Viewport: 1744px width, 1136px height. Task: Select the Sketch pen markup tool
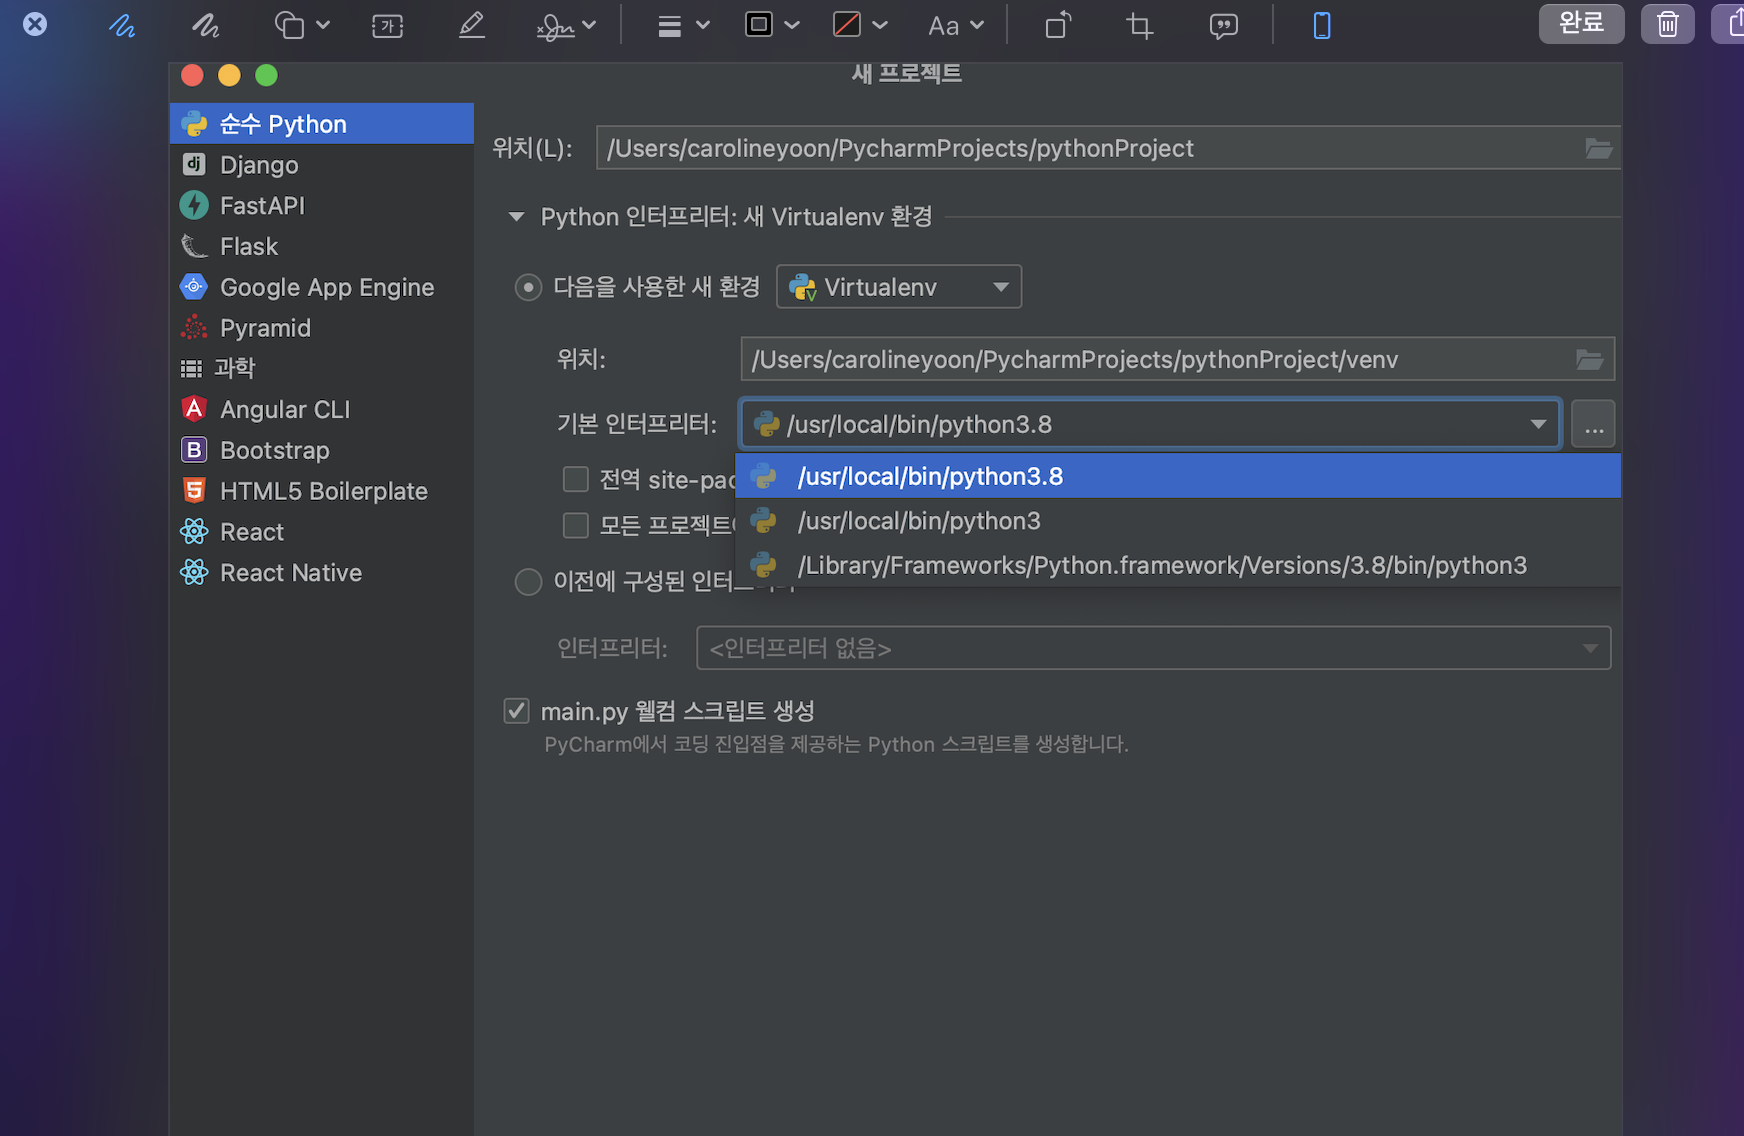122,26
